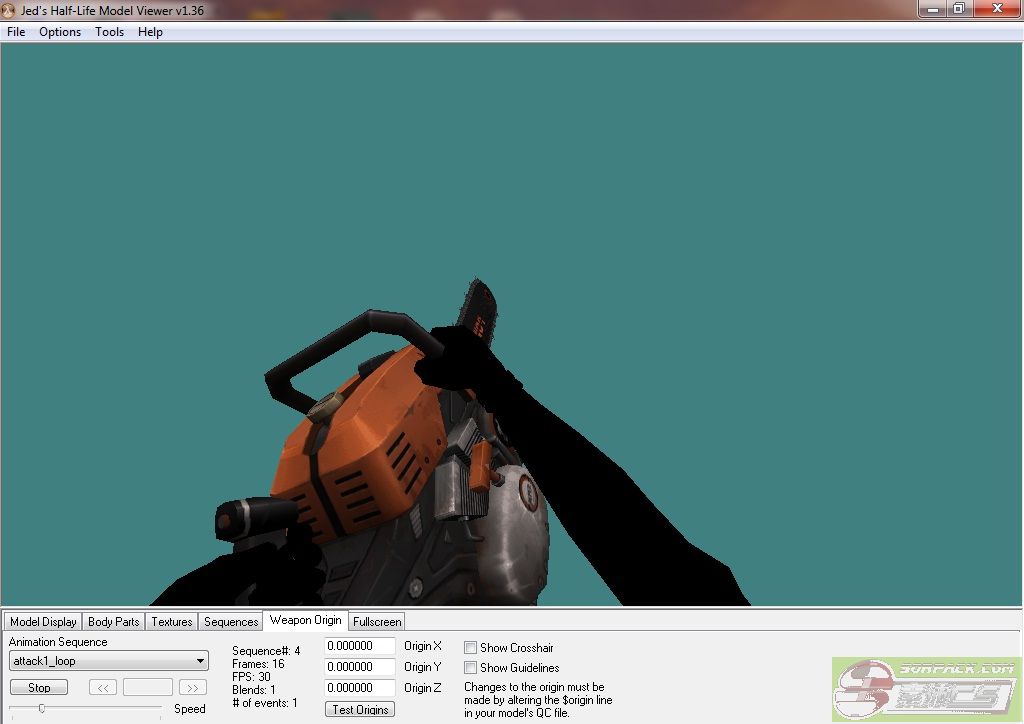This screenshot has width=1024, height=724.
Task: Close the Model Viewer window
Action: click(x=997, y=8)
